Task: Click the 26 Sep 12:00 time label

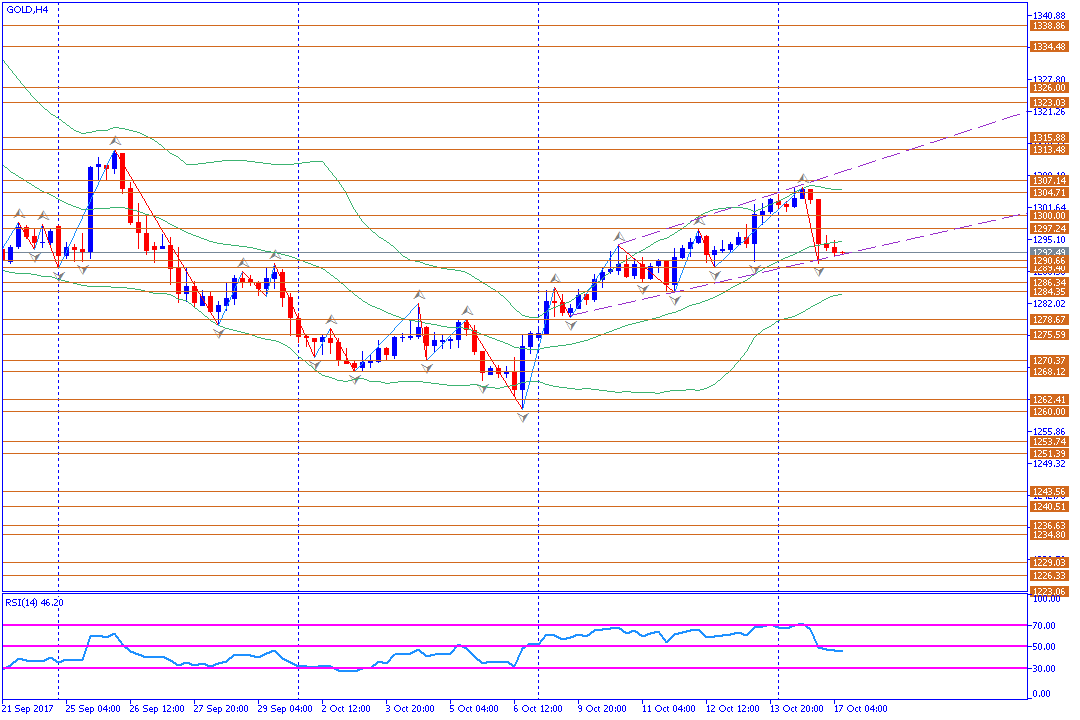Action: (157, 708)
